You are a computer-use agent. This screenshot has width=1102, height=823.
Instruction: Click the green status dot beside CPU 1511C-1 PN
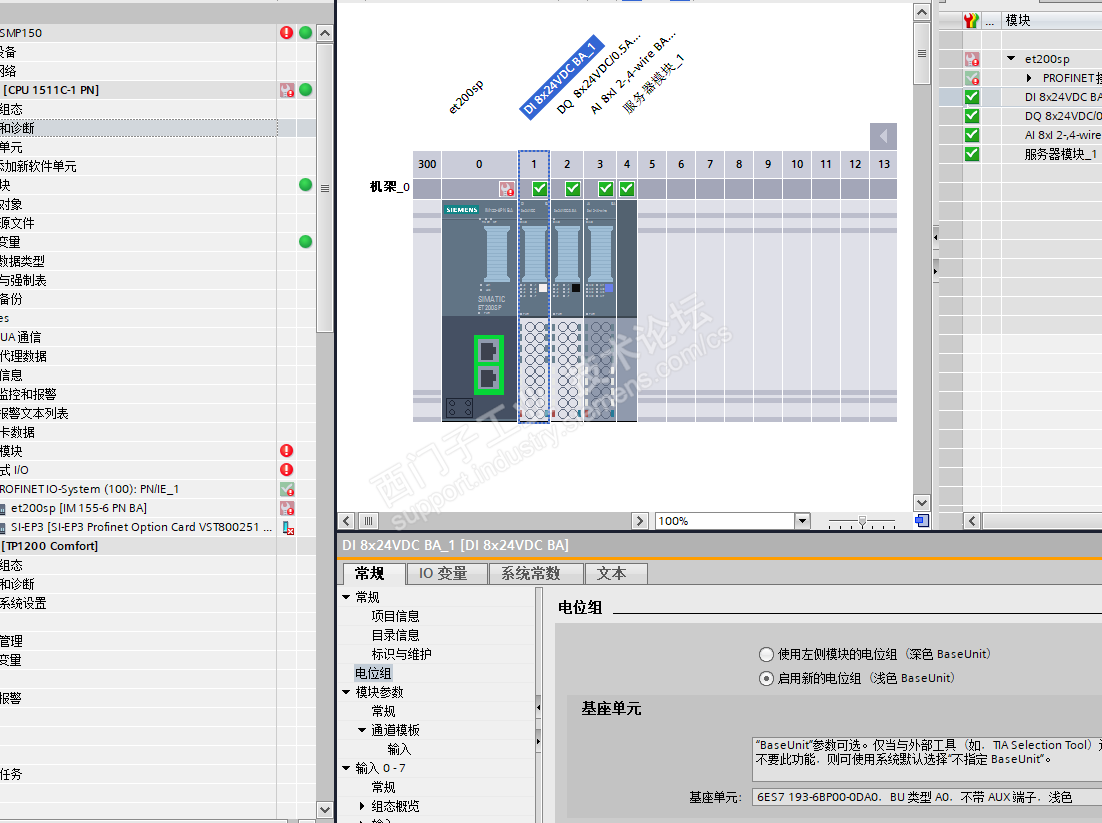(306, 89)
